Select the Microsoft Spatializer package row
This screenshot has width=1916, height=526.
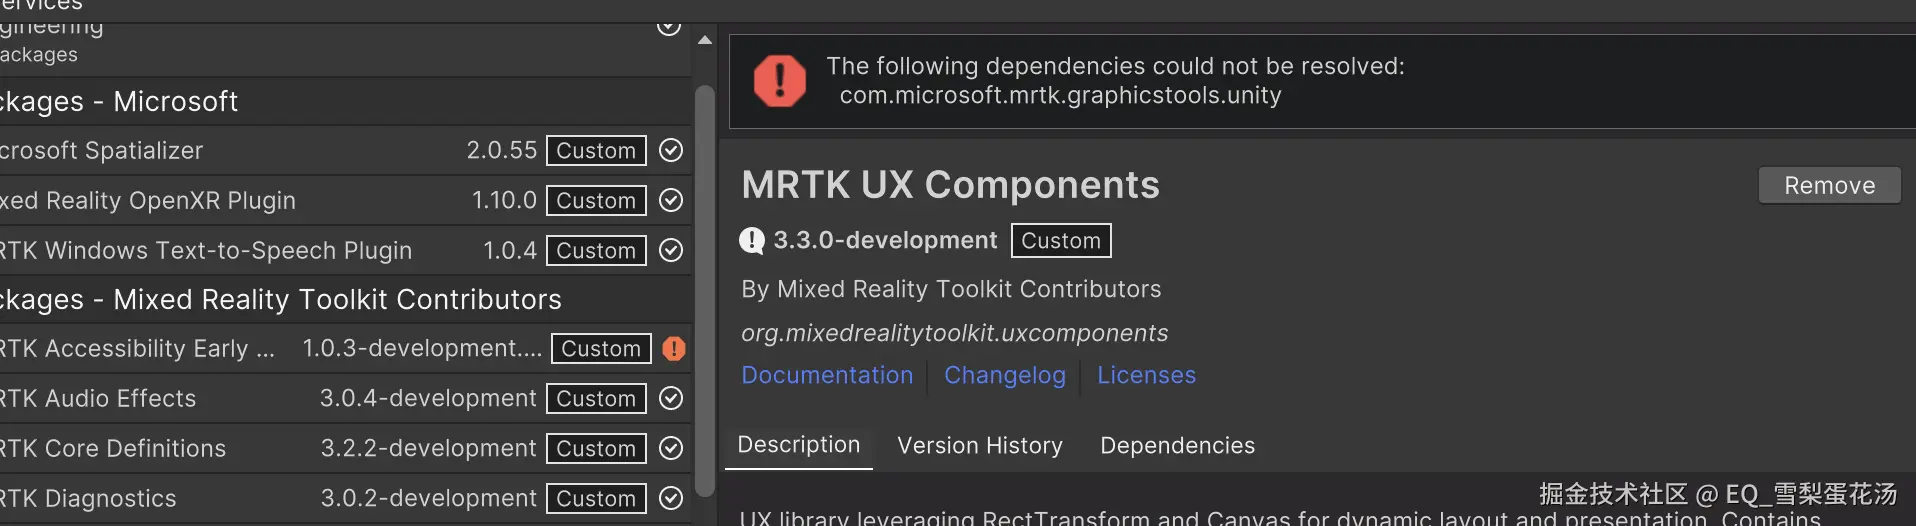[345, 150]
